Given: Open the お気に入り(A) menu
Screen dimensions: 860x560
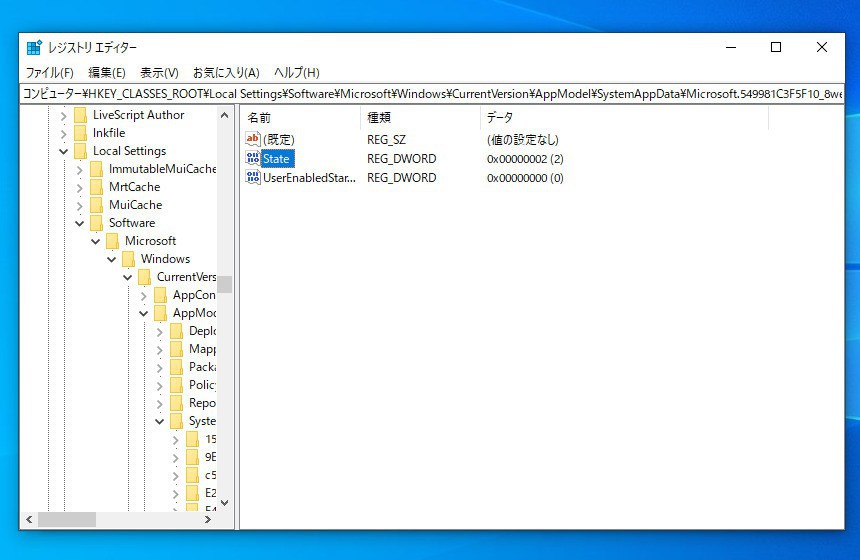Looking at the screenshot, I should click(226, 72).
